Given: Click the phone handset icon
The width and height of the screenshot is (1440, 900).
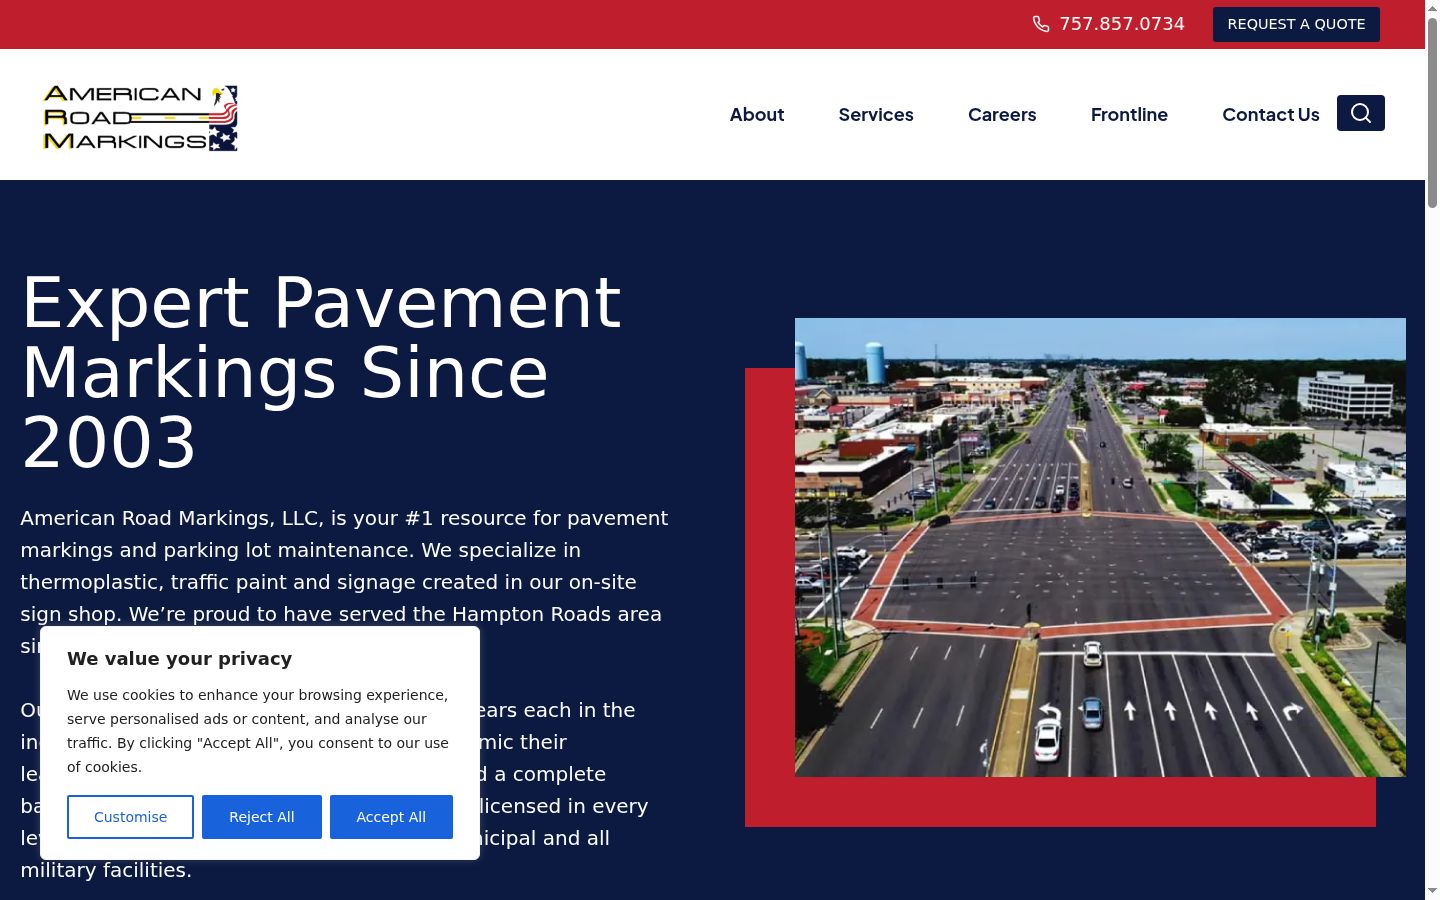Looking at the screenshot, I should (1041, 24).
